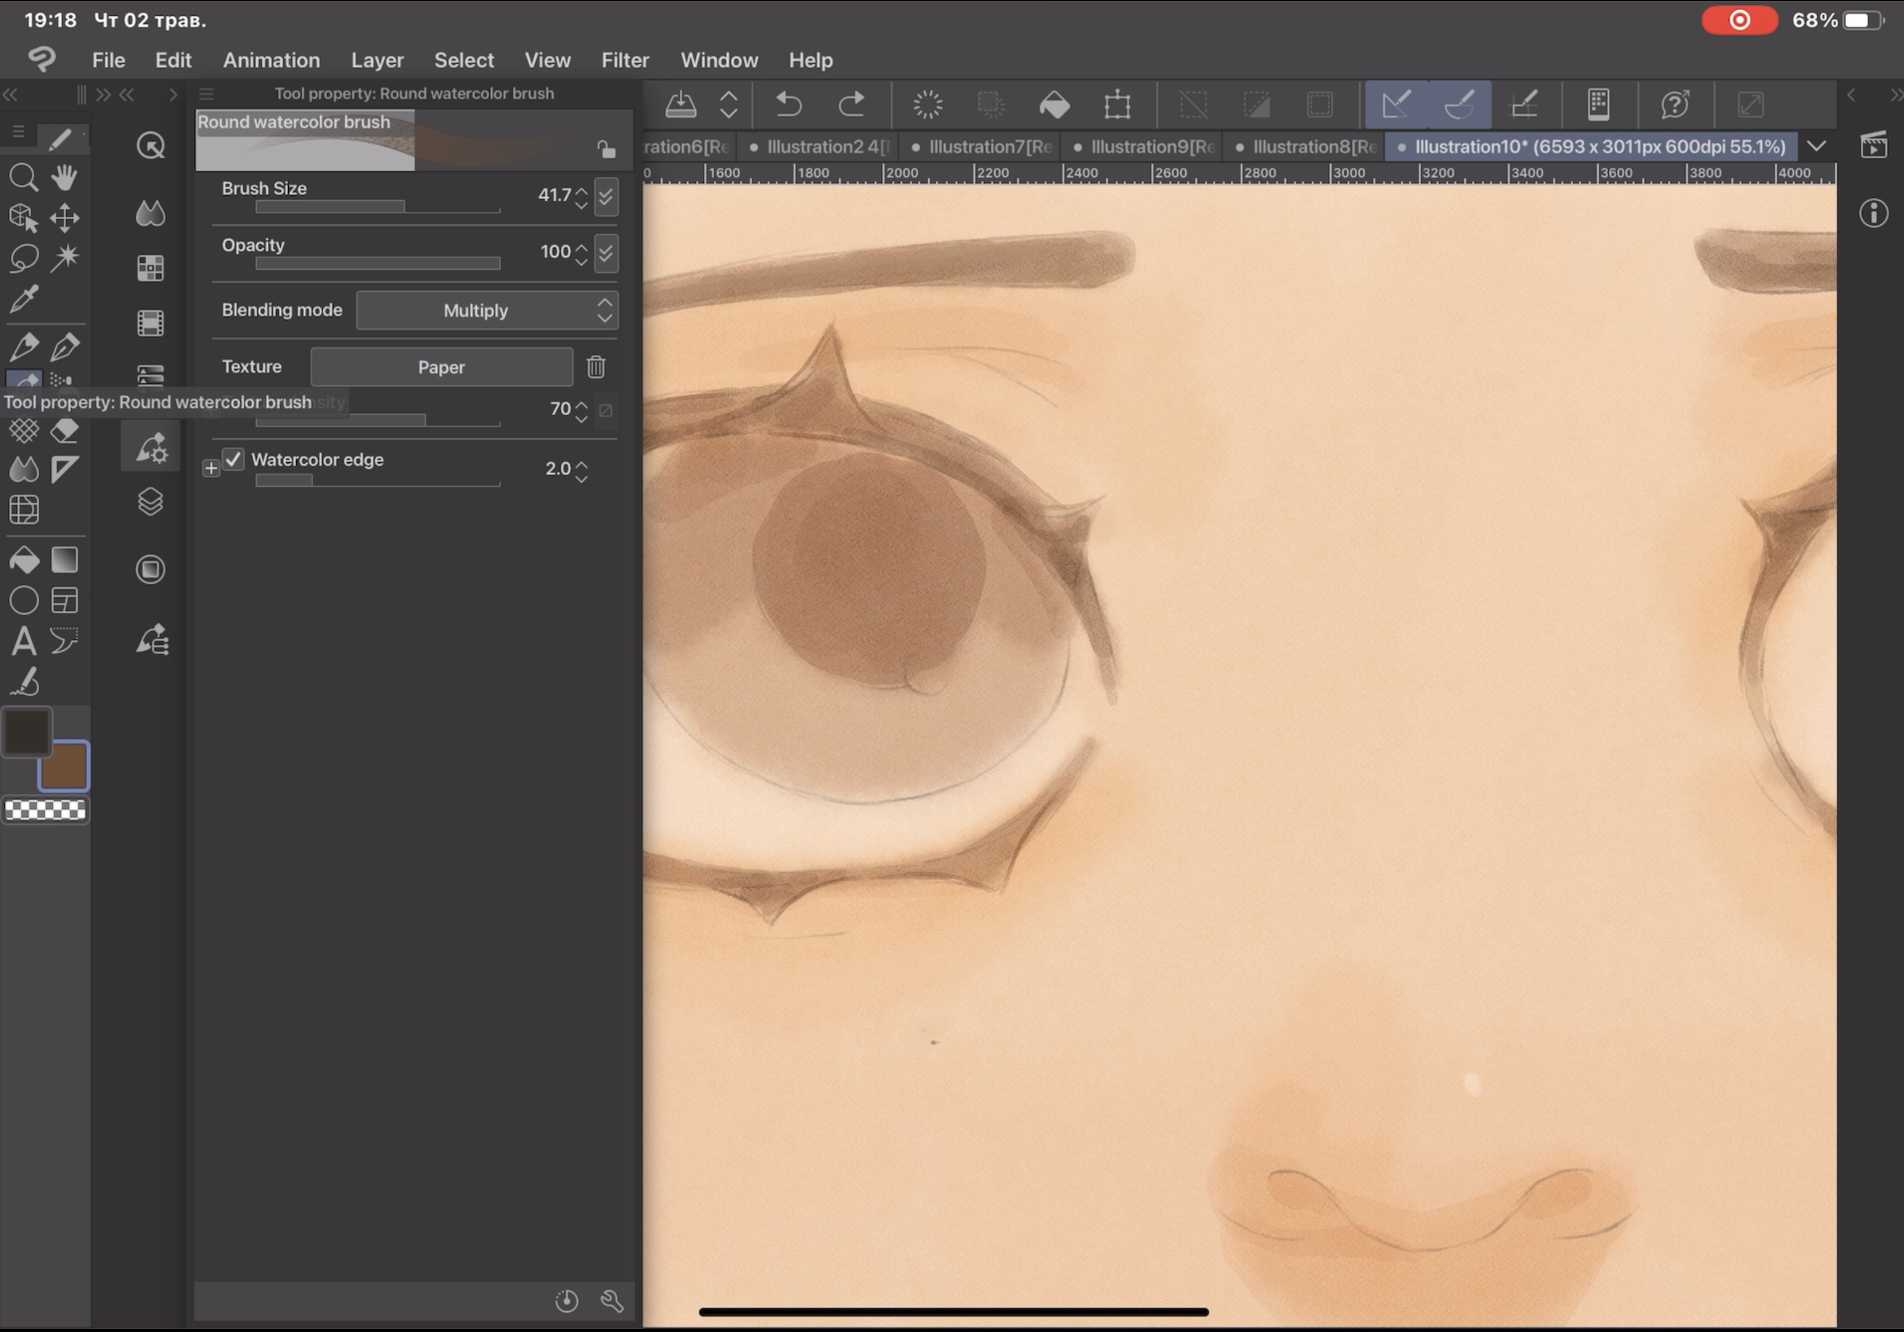This screenshot has width=1904, height=1332.
Task: Click the Opacity slider bar
Action: point(377,264)
